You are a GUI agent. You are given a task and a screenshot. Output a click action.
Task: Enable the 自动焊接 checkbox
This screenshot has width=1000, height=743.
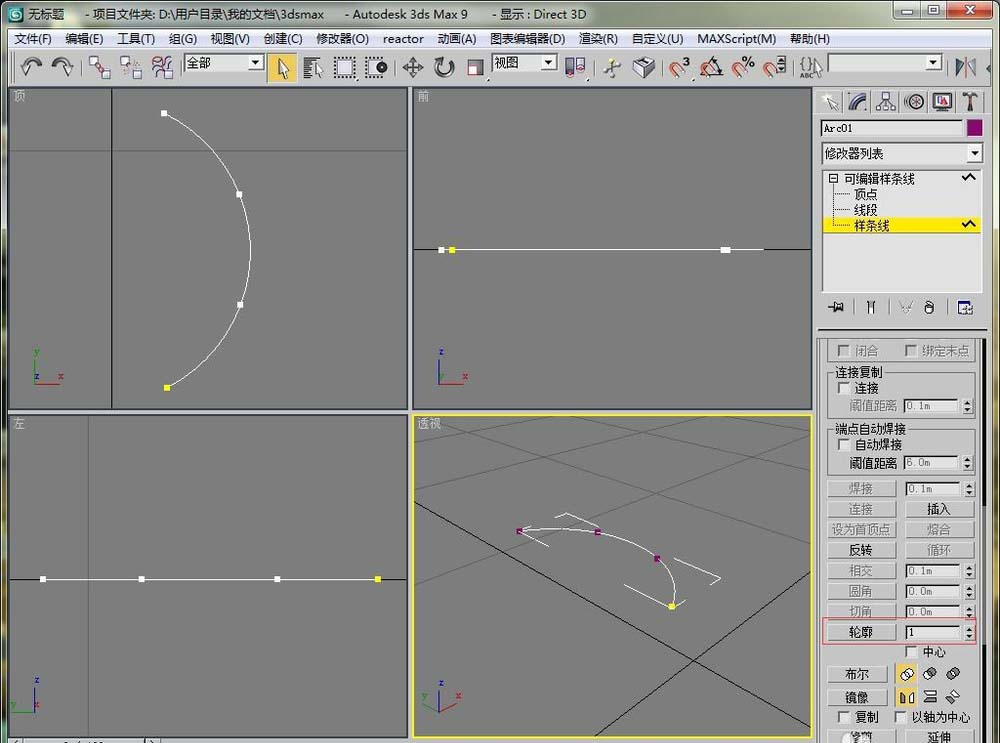click(x=845, y=444)
